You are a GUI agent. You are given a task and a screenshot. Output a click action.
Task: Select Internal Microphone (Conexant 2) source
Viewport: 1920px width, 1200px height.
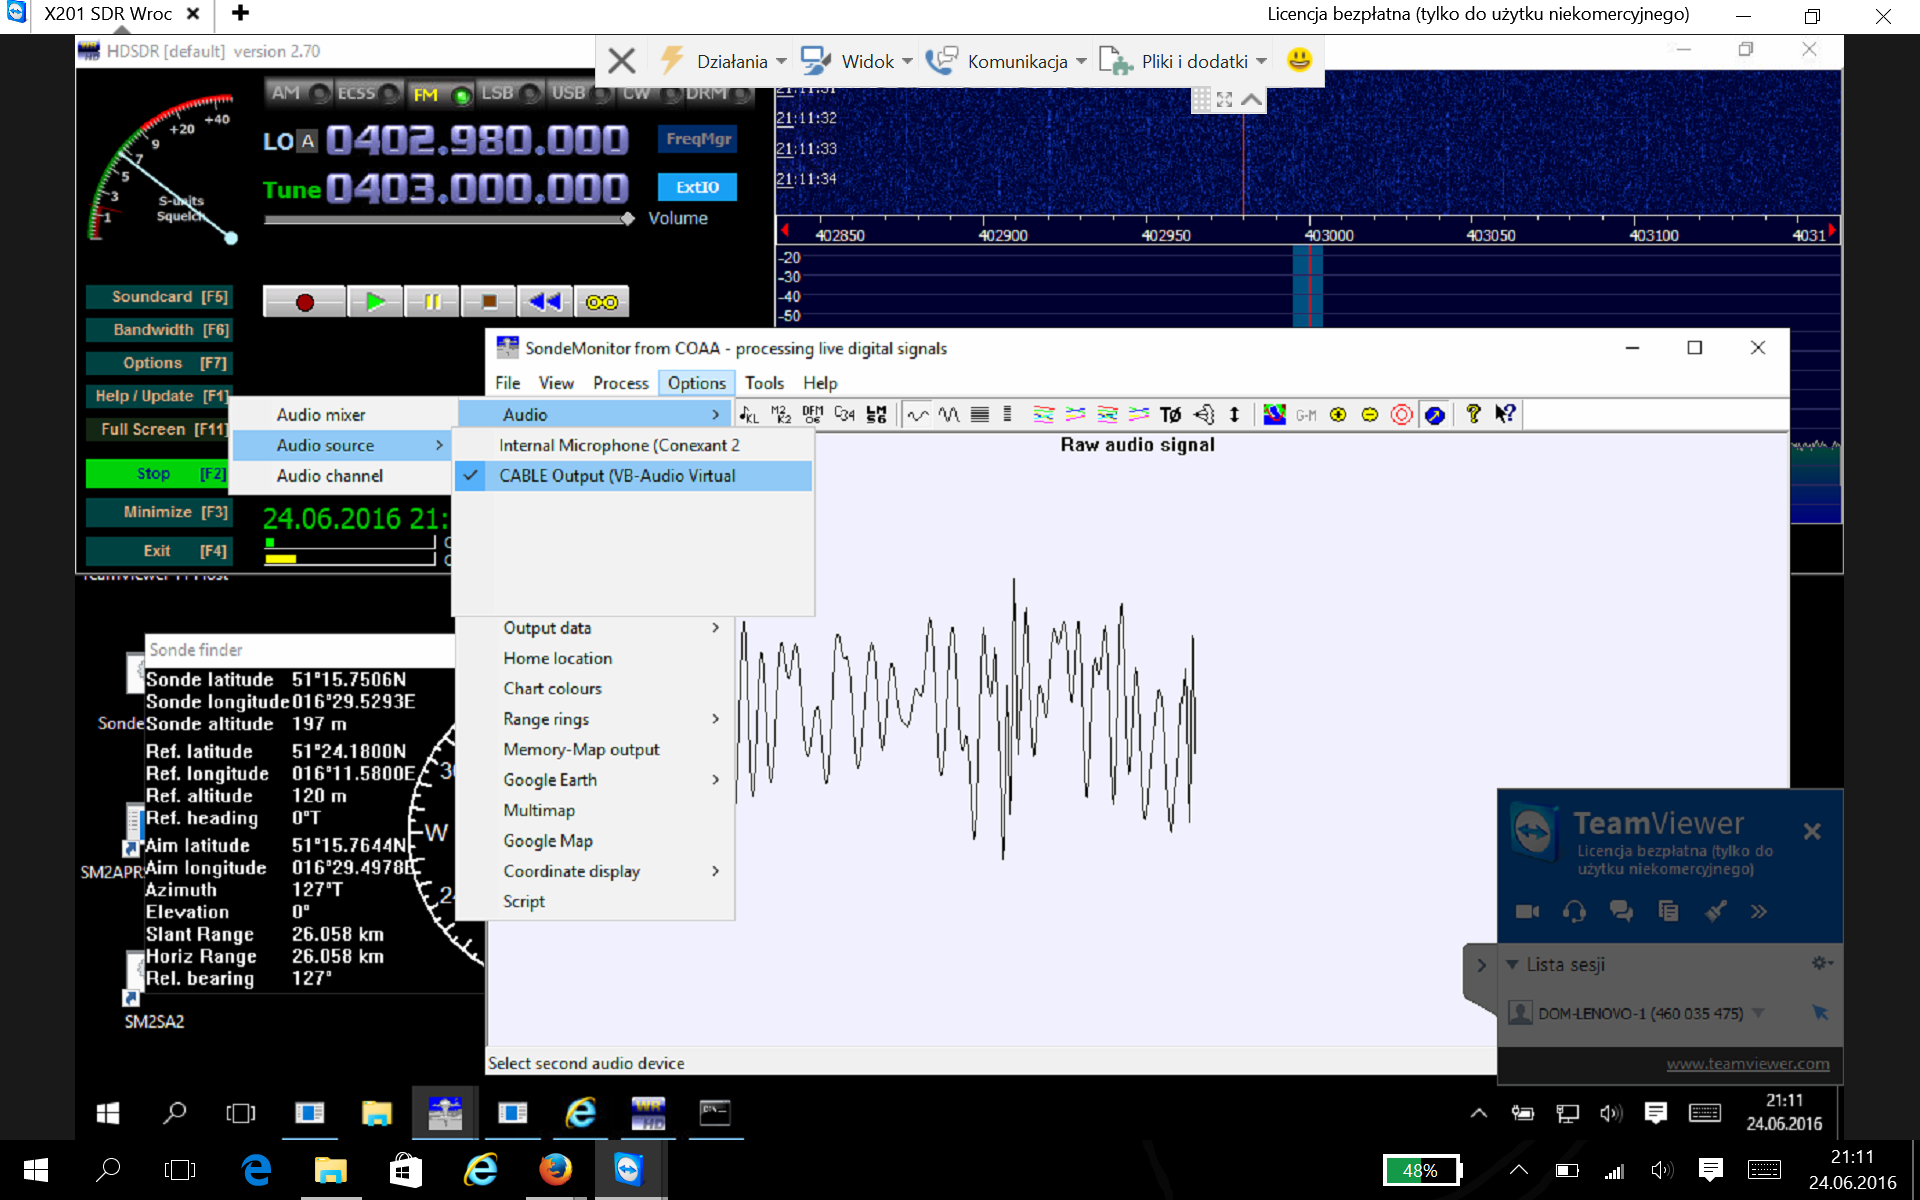(x=633, y=445)
